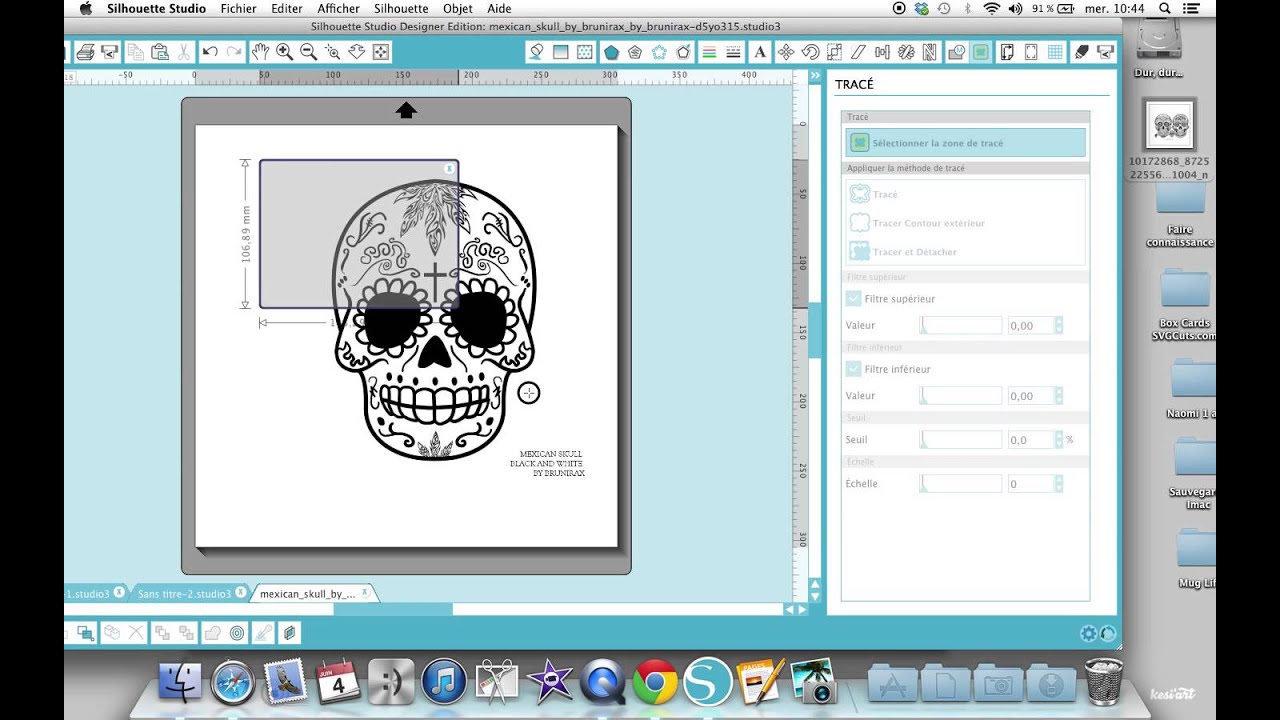This screenshot has height=720, width=1280.
Task: Open the Objet menu
Action: click(458, 8)
